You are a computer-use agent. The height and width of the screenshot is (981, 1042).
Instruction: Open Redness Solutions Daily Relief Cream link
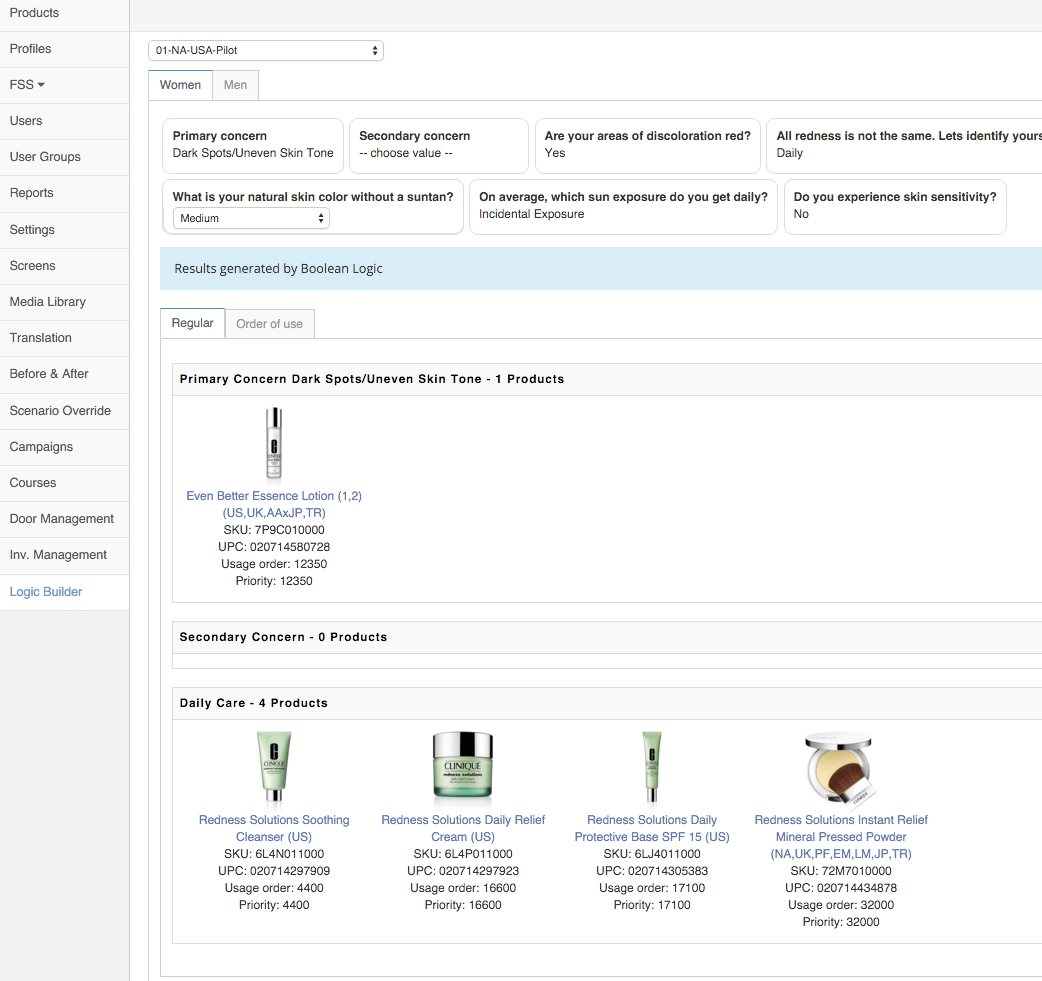click(x=463, y=828)
